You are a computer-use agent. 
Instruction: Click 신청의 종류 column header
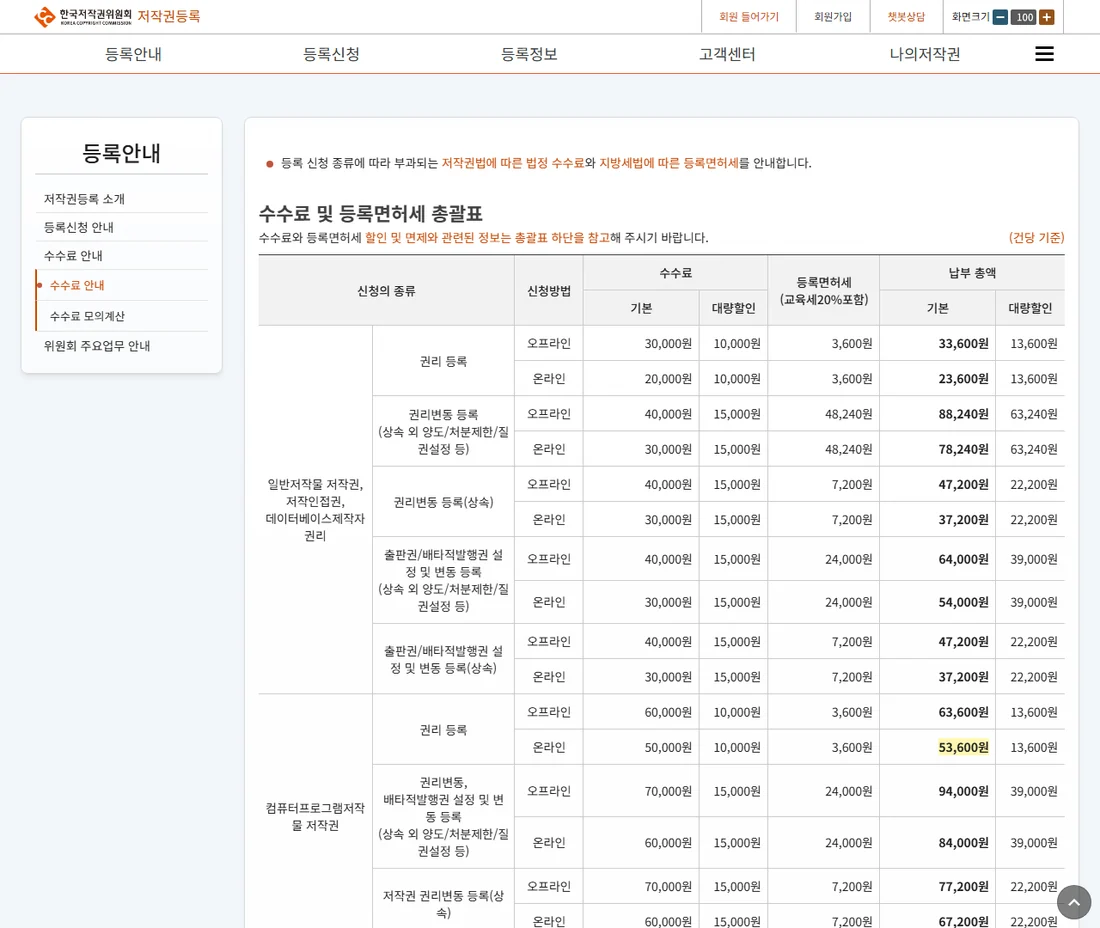(386, 291)
